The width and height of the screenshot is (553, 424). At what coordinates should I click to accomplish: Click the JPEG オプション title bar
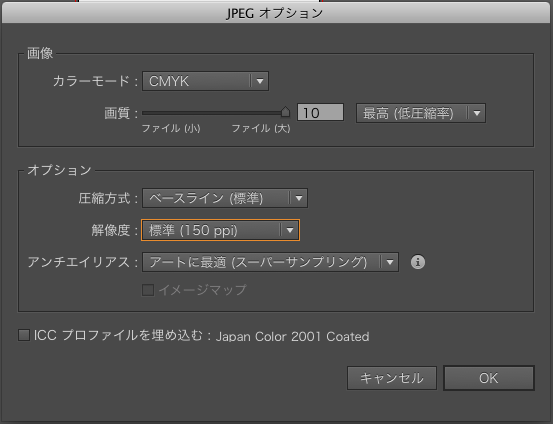pos(276,13)
